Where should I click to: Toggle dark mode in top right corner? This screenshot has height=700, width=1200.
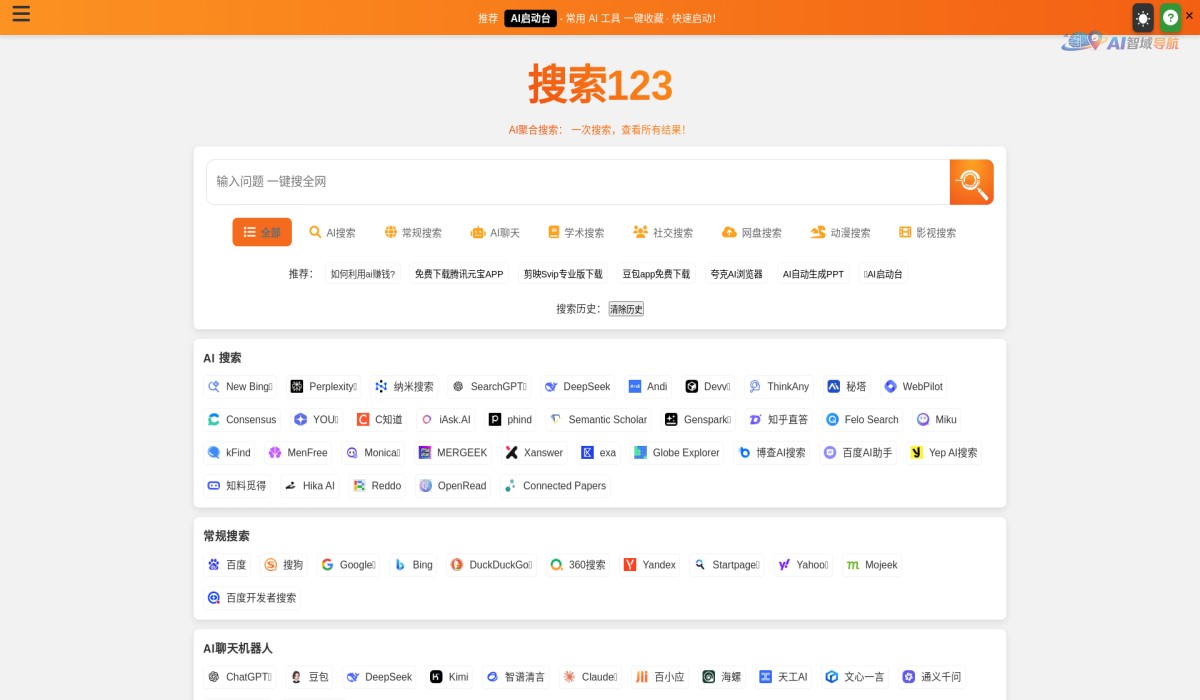point(1141,17)
